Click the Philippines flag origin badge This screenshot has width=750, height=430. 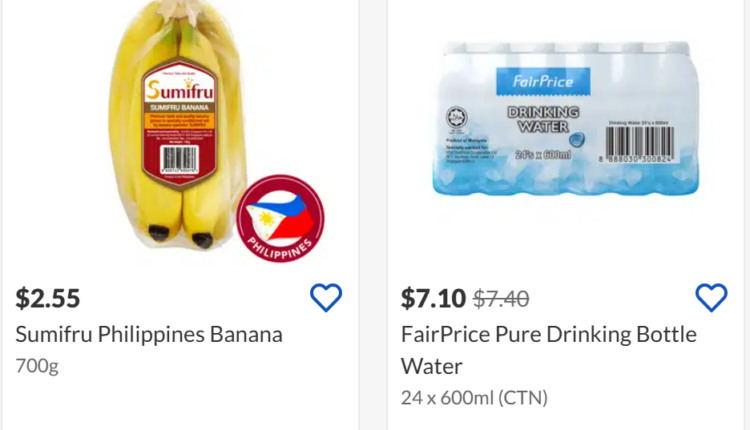[x=280, y=217]
